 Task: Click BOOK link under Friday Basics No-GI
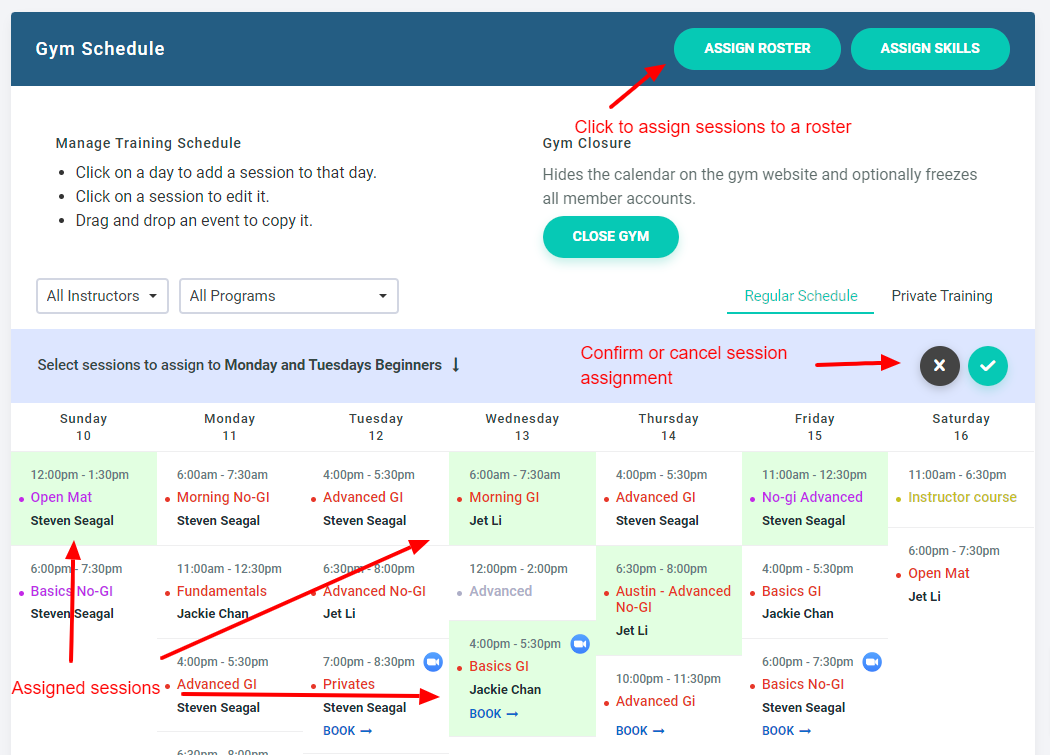[786, 731]
